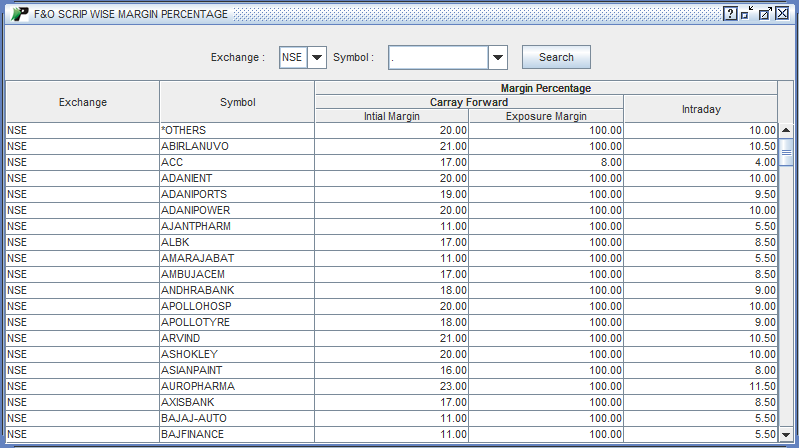Click the help question mark icon
This screenshot has width=799, height=448.
[731, 14]
